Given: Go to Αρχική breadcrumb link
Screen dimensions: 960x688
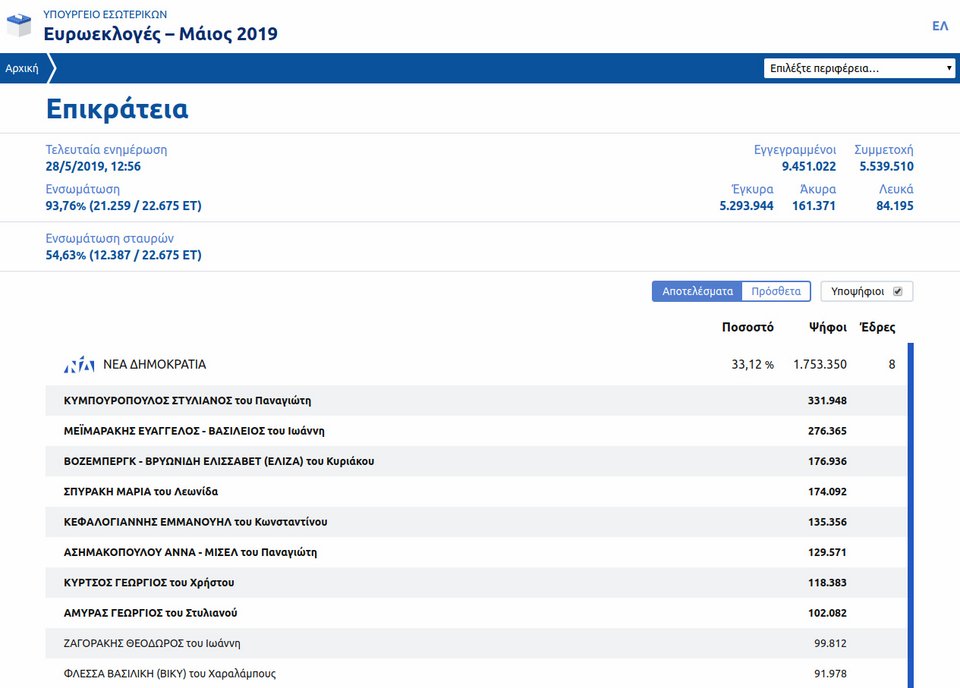Looking at the screenshot, I should click(x=22, y=68).
